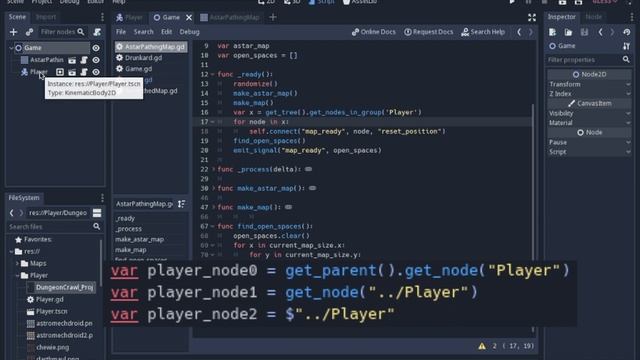Unfold the make_astar_map function
Viewport: 640px width, 360px height.
(x=213, y=188)
